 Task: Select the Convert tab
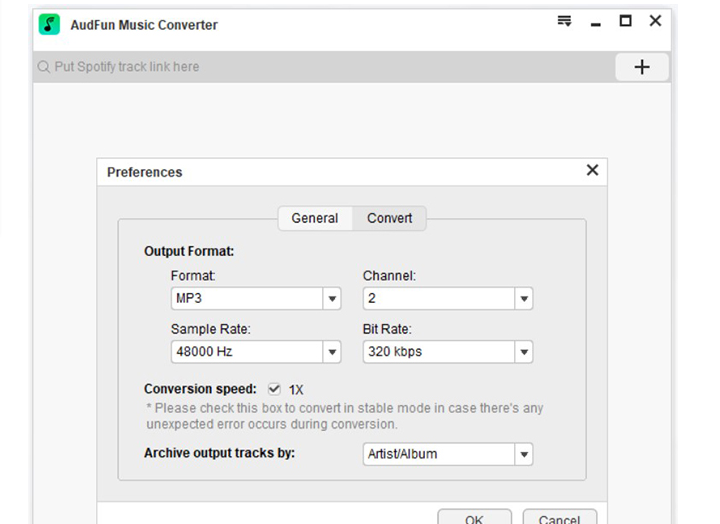coord(389,218)
